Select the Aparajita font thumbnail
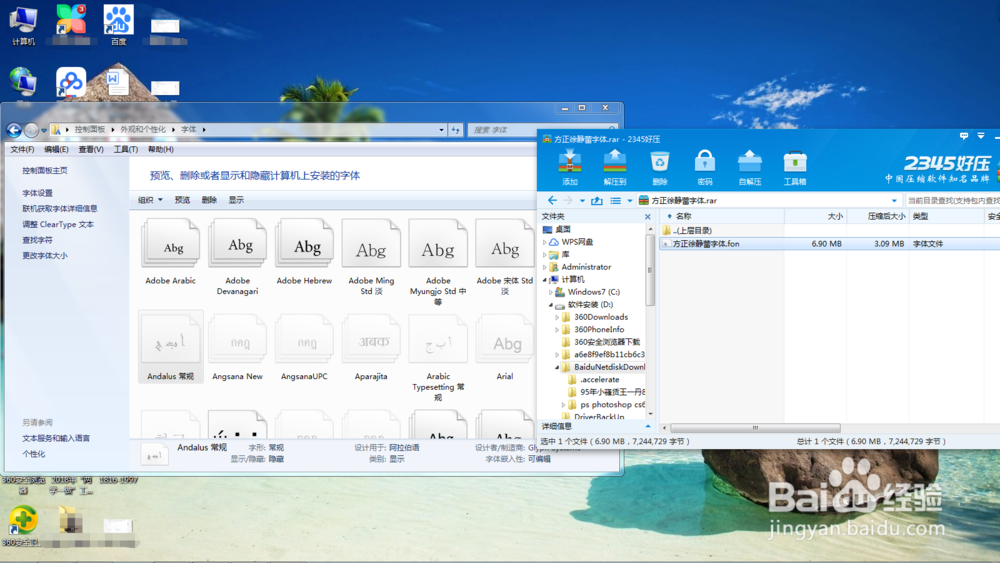 [371, 341]
